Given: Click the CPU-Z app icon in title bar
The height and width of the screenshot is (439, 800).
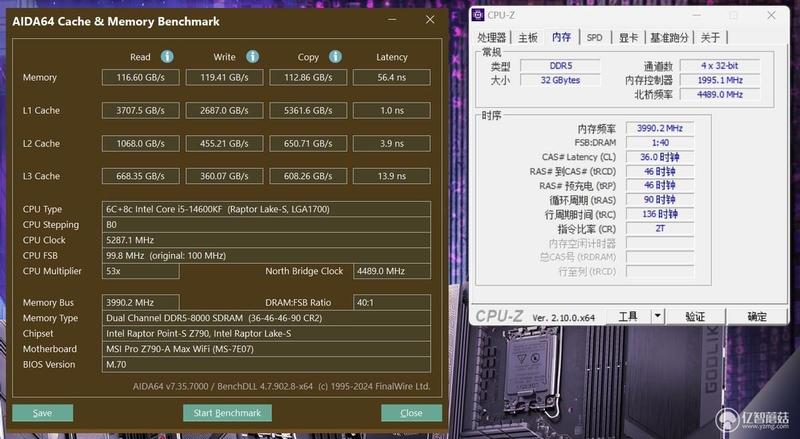Looking at the screenshot, I should [478, 15].
